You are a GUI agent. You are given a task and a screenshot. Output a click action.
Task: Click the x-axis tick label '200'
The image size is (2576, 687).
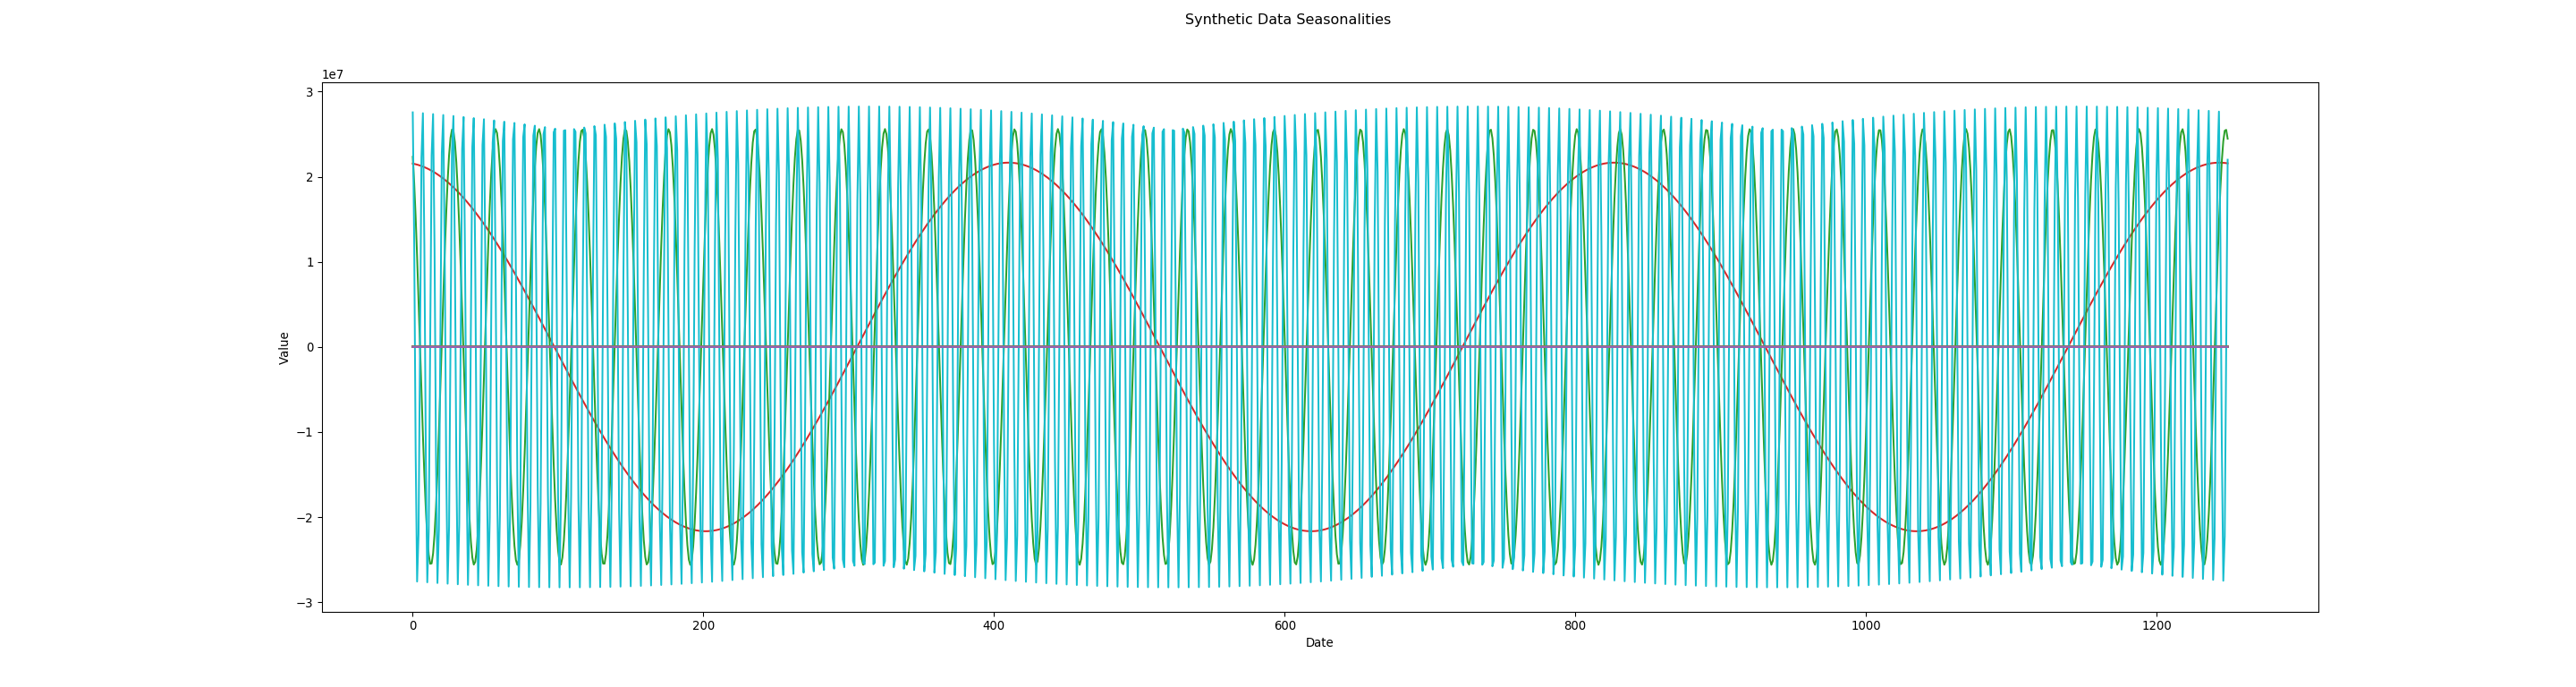pos(703,626)
